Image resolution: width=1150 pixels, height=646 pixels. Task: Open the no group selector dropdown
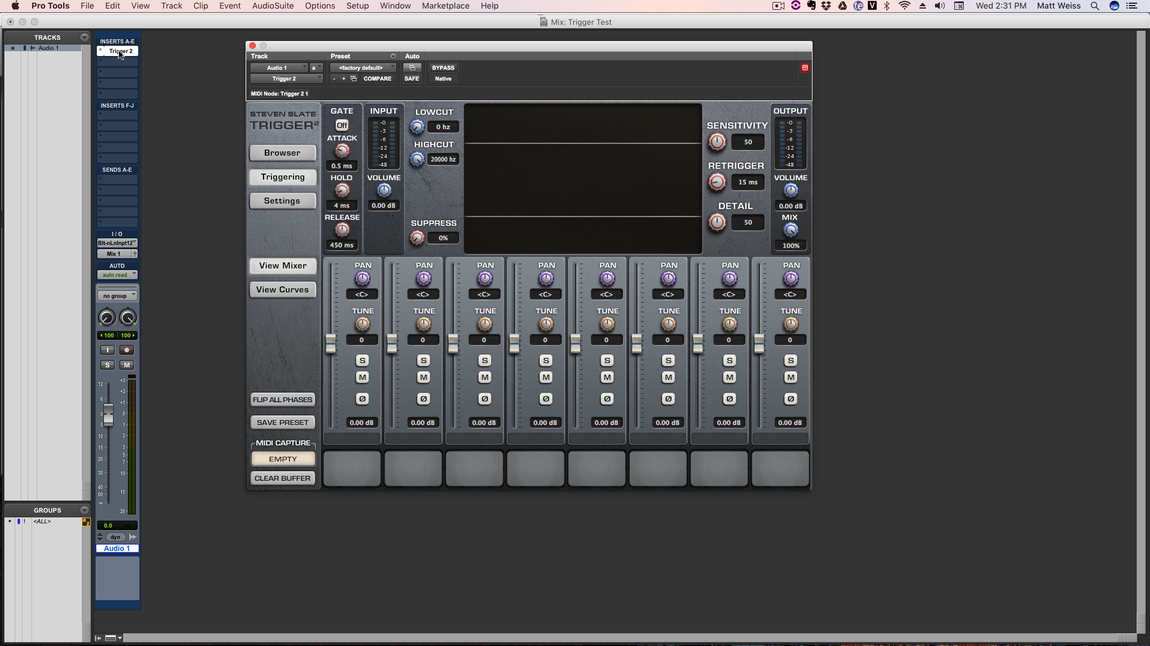(117, 296)
